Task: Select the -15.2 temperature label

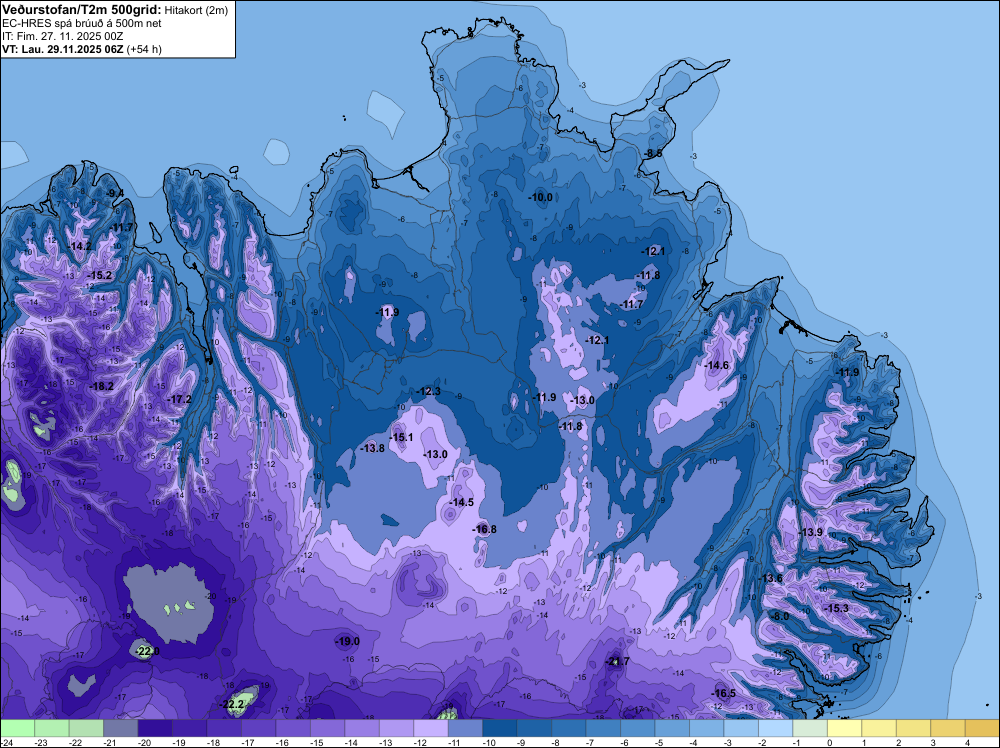Action: [x=99, y=275]
